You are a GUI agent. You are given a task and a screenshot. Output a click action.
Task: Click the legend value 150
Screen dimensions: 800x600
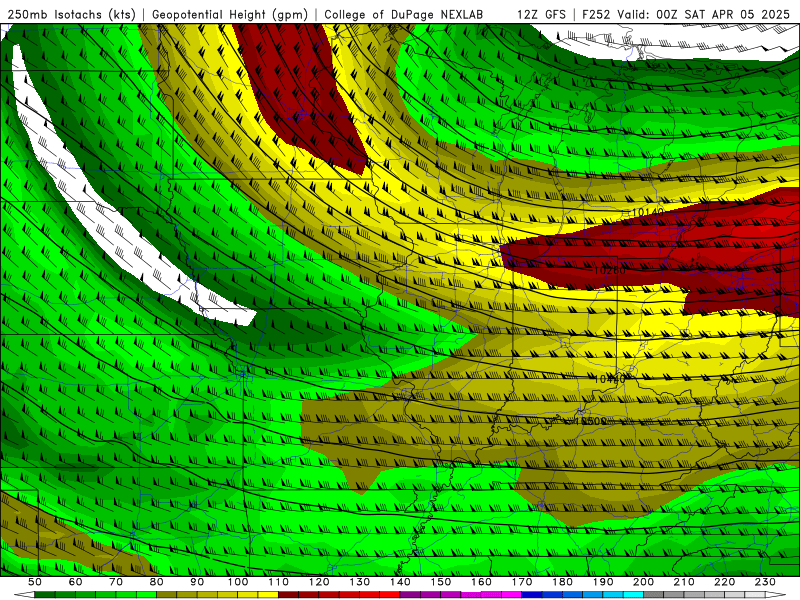[440, 582]
